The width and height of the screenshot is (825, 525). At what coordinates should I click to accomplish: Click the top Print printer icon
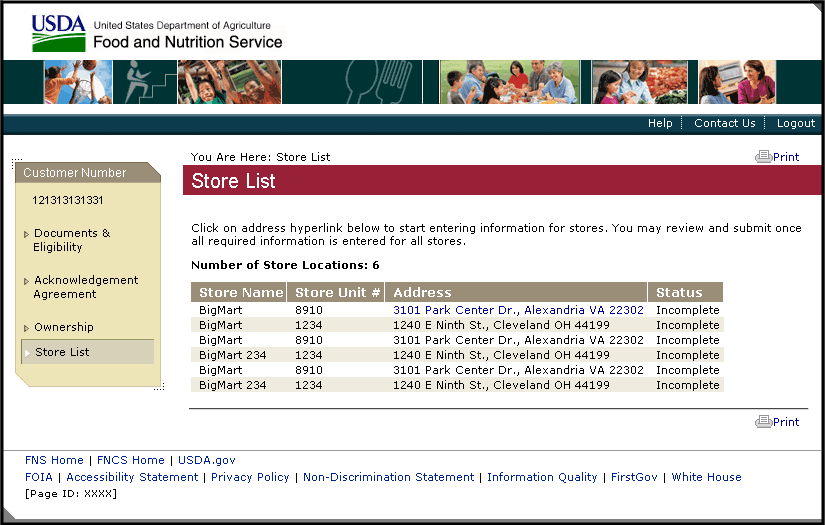[x=763, y=157]
